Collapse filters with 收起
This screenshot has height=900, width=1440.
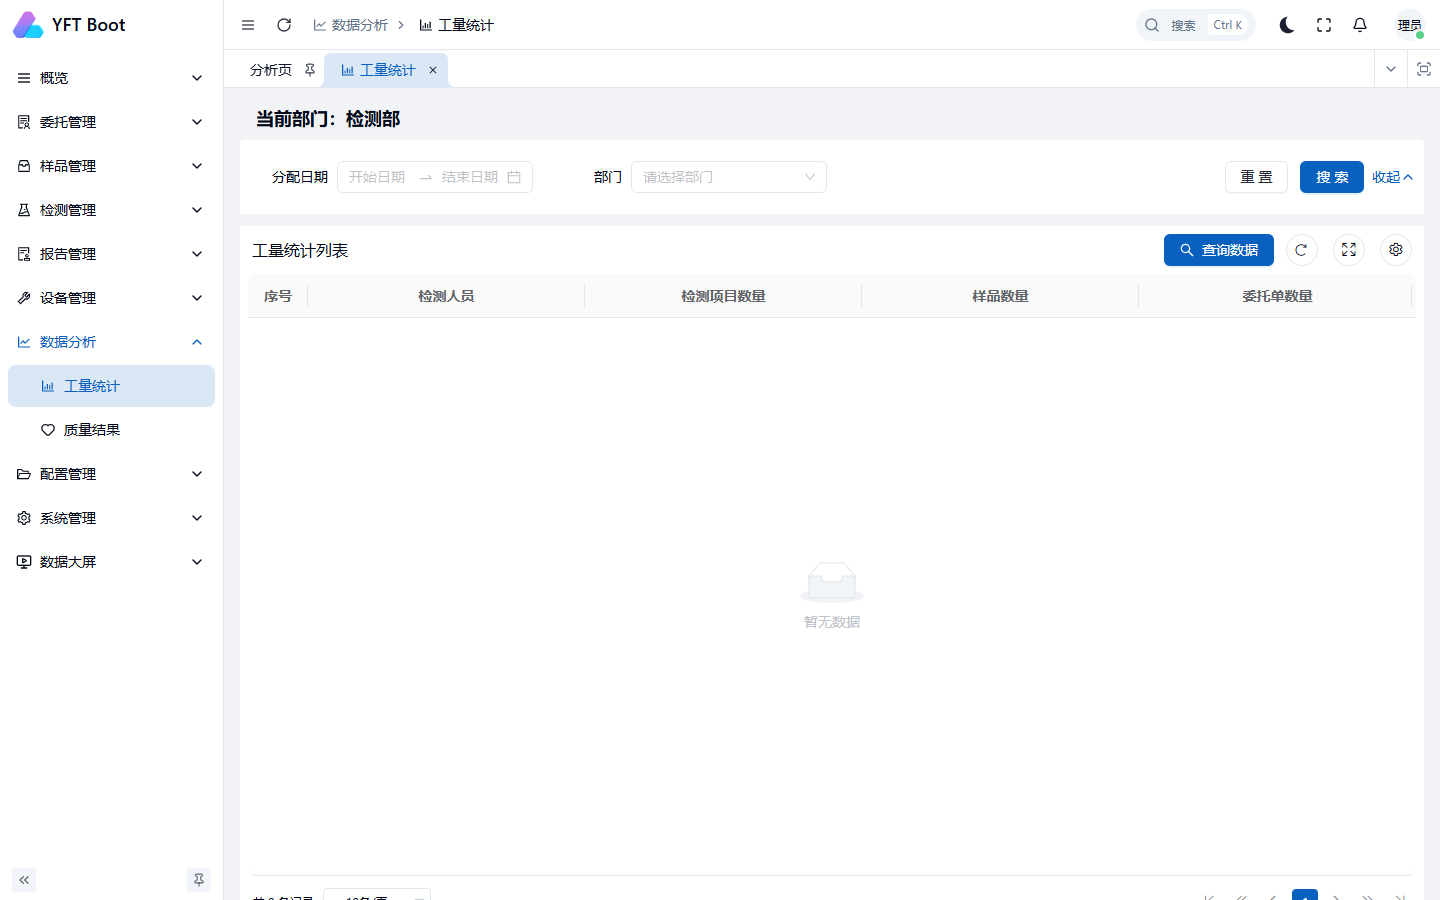(x=1392, y=177)
